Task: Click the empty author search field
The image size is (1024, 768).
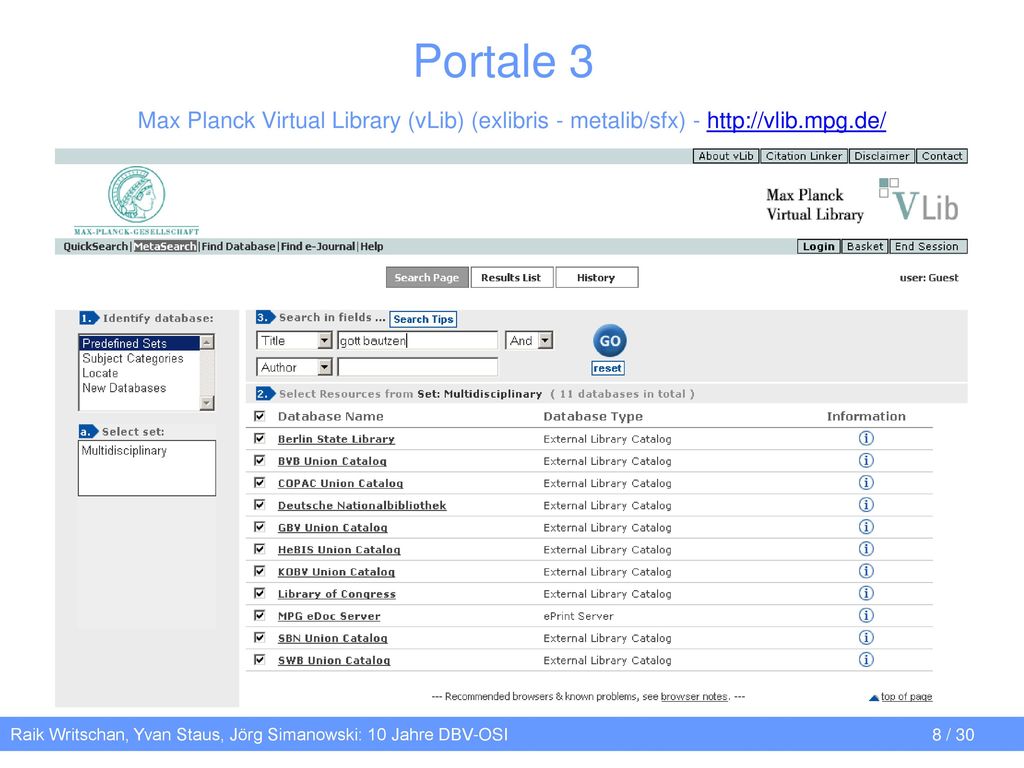Action: [418, 368]
